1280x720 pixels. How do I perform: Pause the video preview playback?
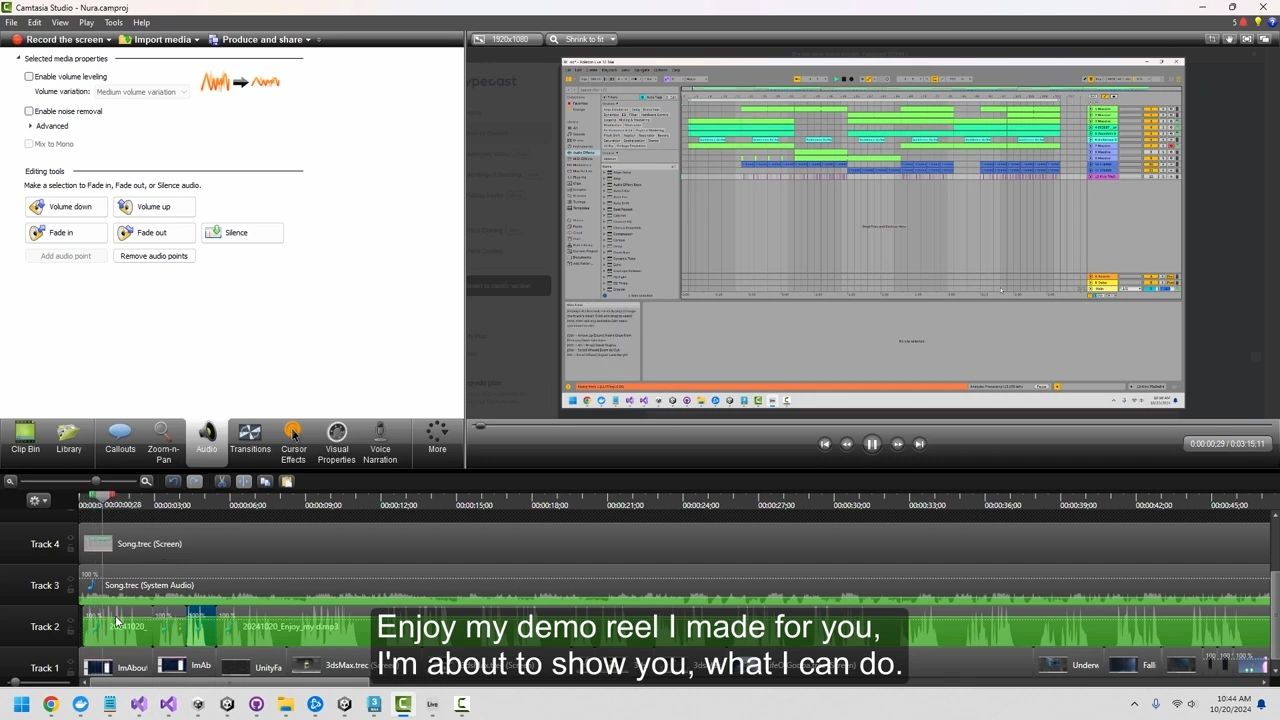[871, 444]
